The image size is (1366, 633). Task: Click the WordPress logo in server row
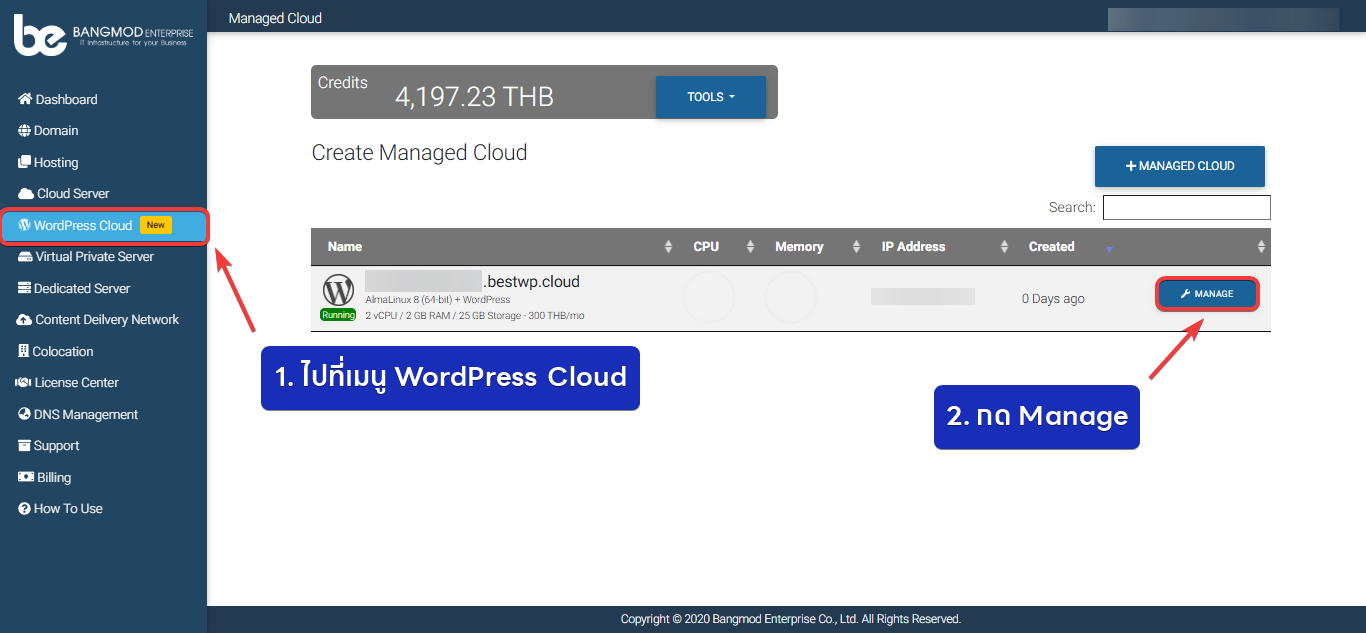[338, 290]
